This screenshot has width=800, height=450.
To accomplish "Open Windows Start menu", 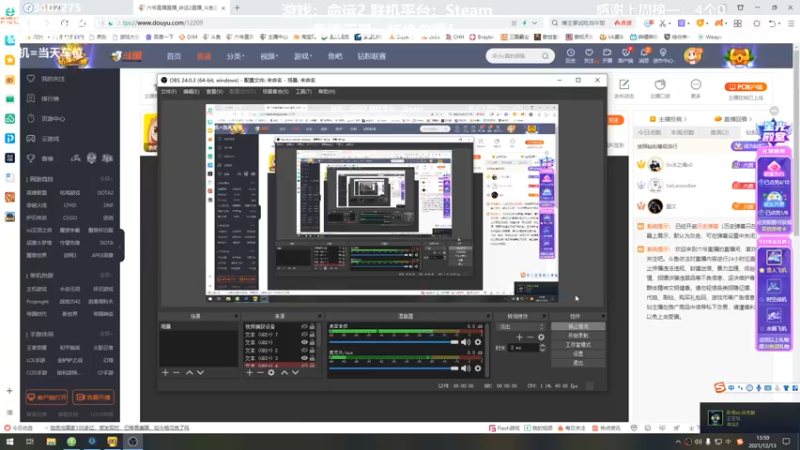I will (x=10, y=442).
